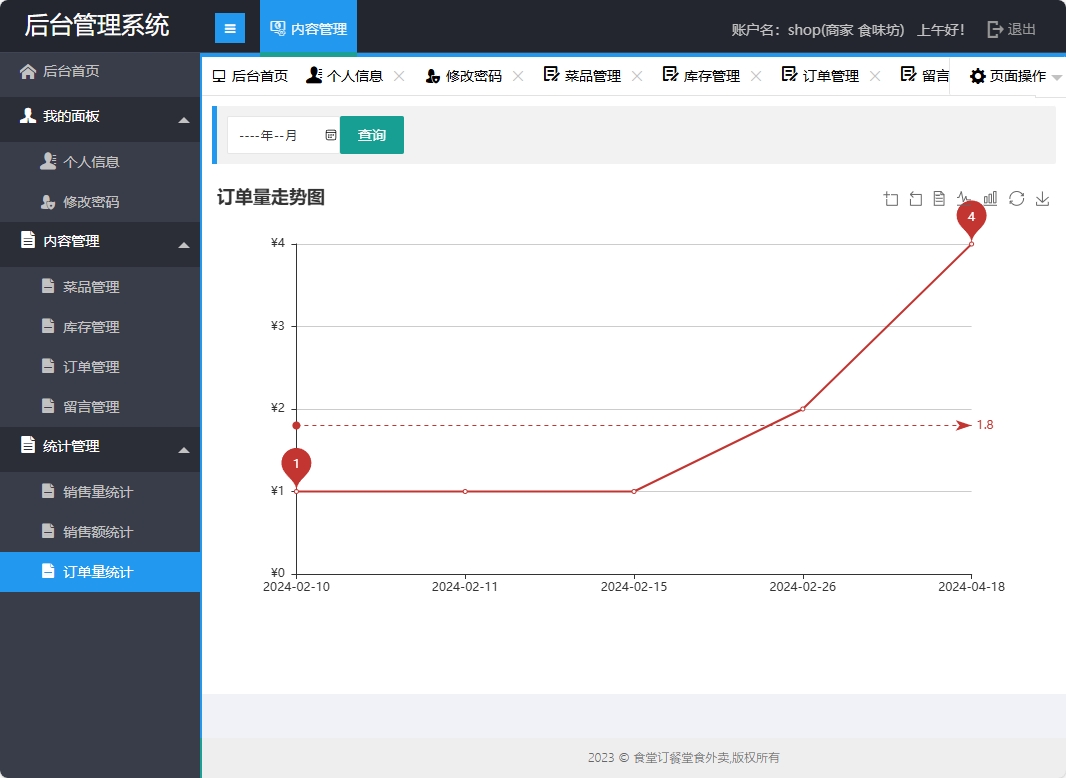Switch to the 菜品管理 tab
This screenshot has height=778, width=1066.
(592, 76)
